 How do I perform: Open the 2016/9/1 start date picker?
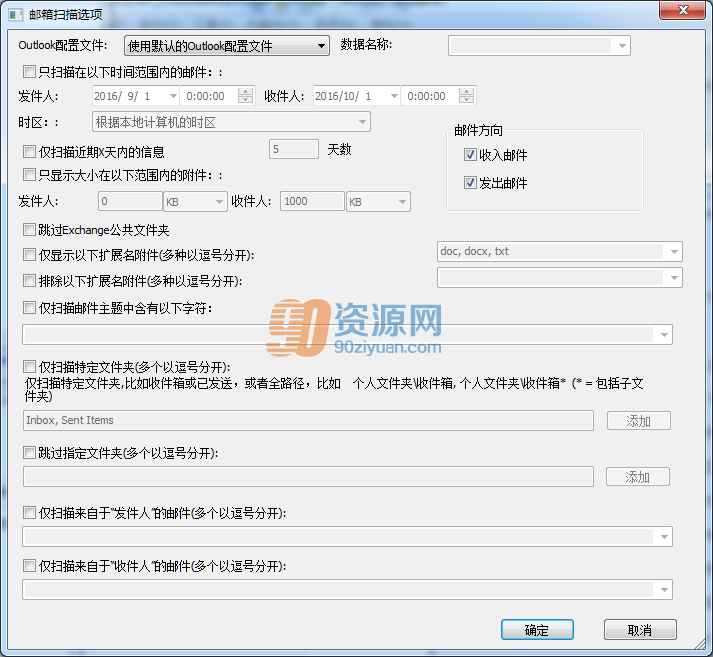point(173,96)
